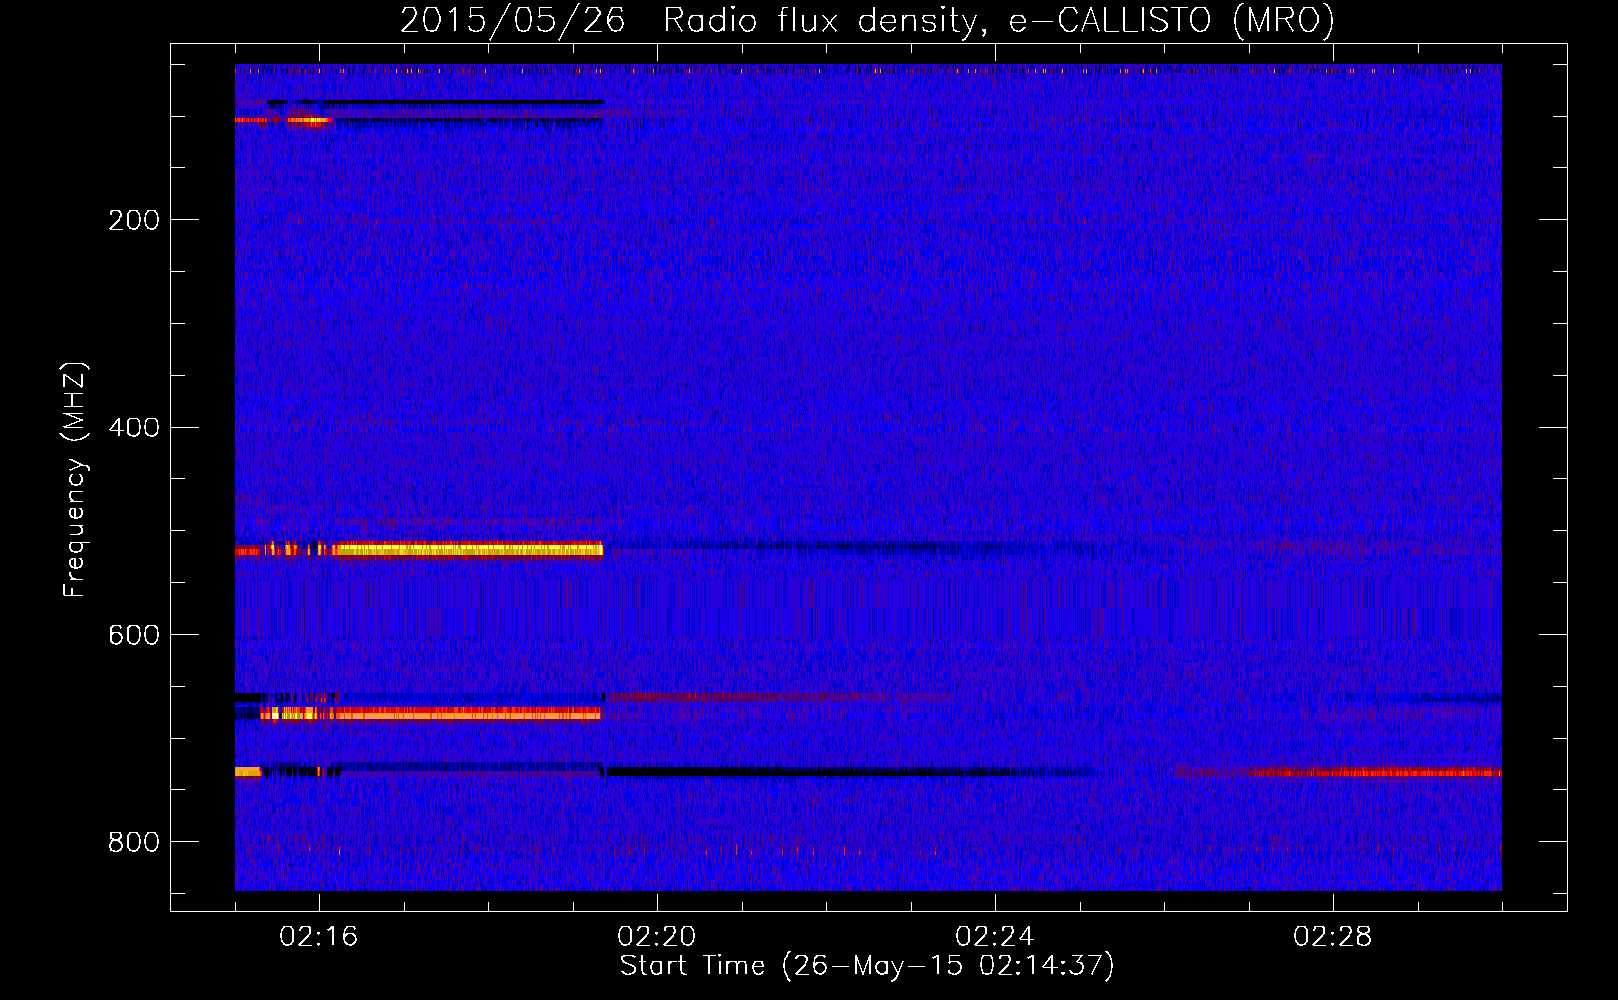Viewport: 1618px width, 1000px height.
Task: Click the 'Frequency (MHZ)' axis label
Action: 75,480
